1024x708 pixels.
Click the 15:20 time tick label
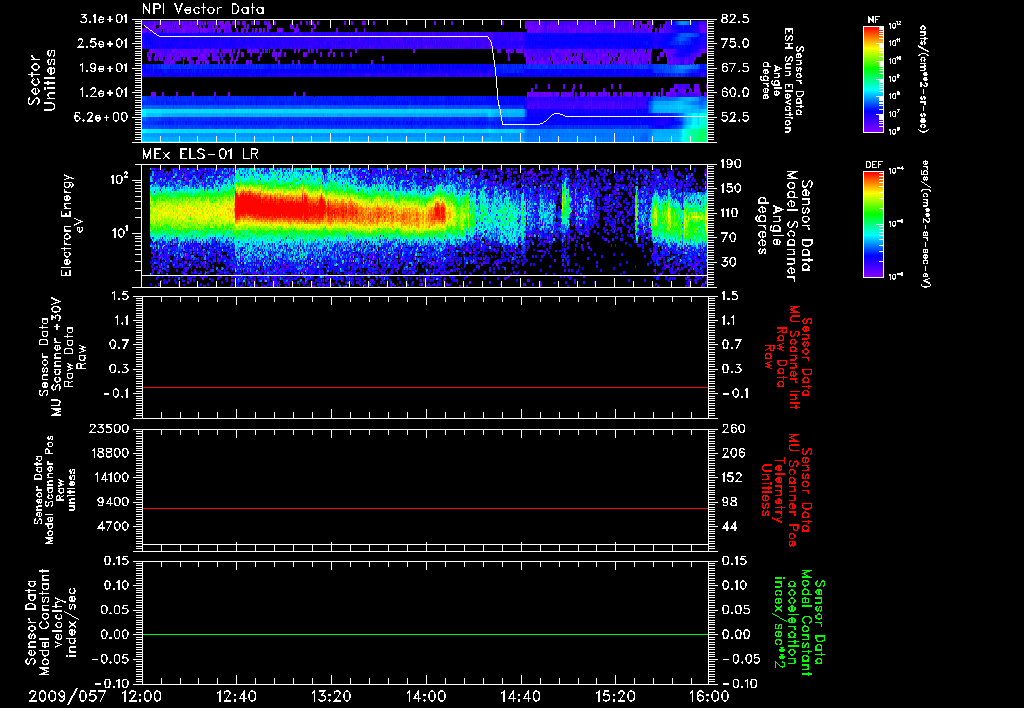[615, 697]
